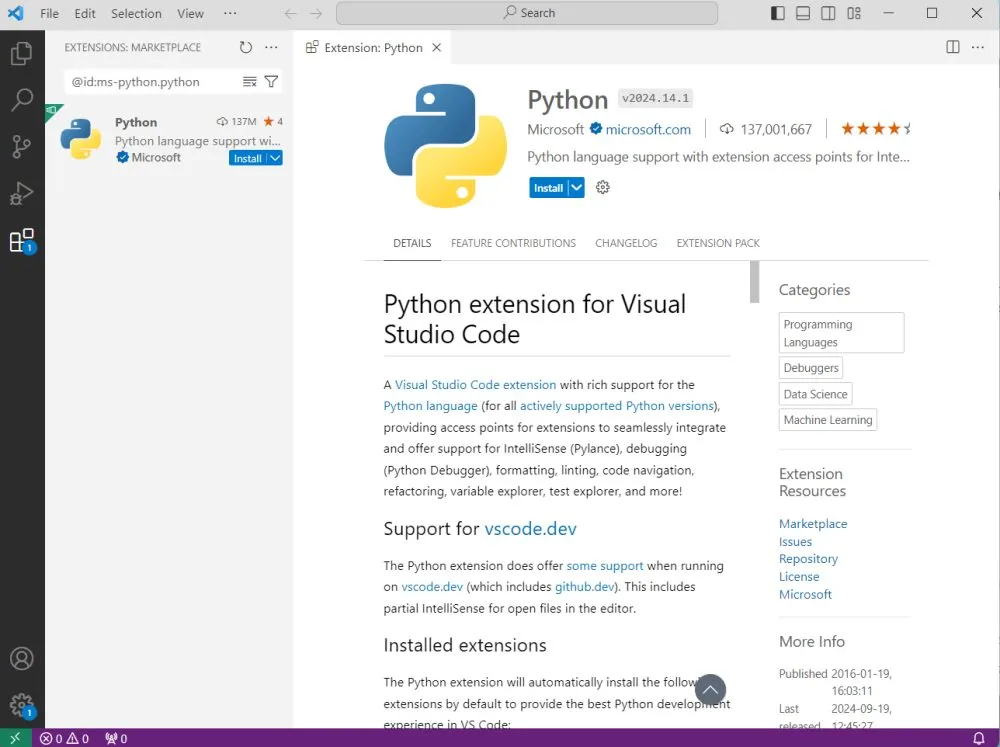Open the Install dropdown on the sidebar Python entry
The image size is (1000, 747).
click(274, 157)
